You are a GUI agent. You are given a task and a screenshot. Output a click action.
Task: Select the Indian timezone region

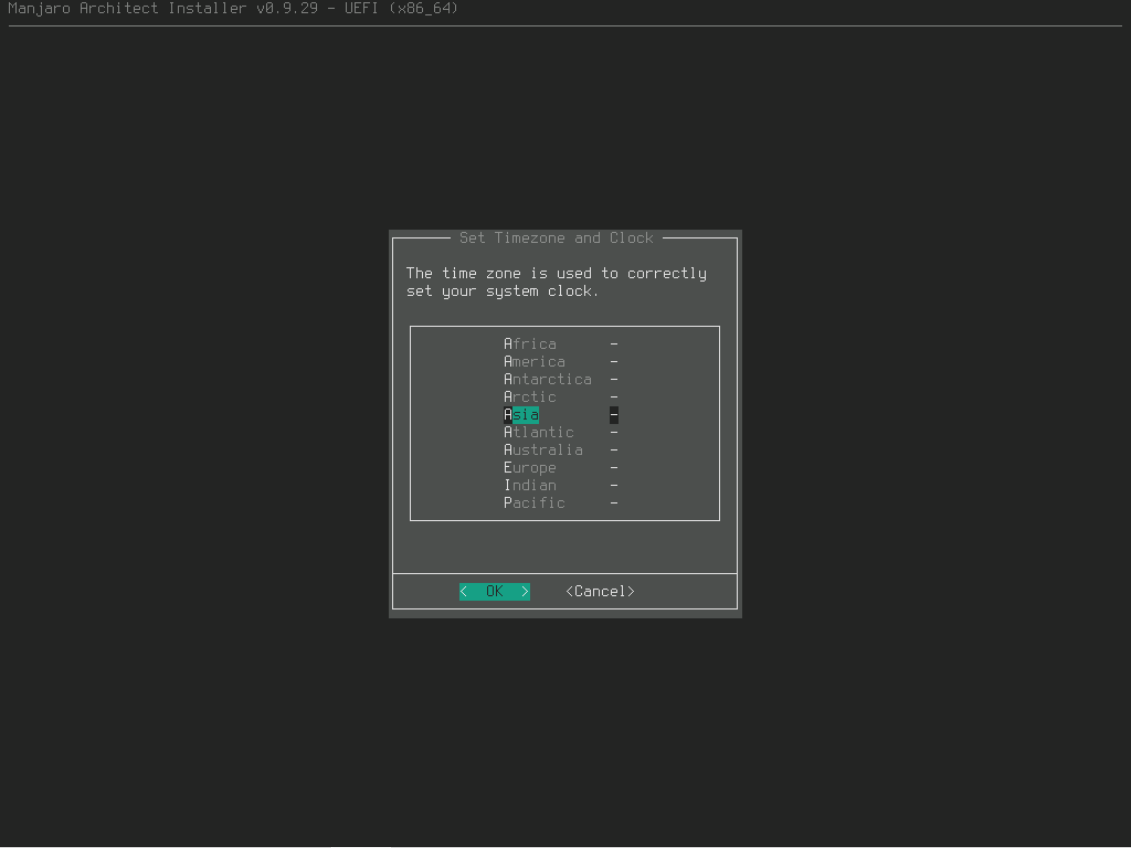[530, 486]
